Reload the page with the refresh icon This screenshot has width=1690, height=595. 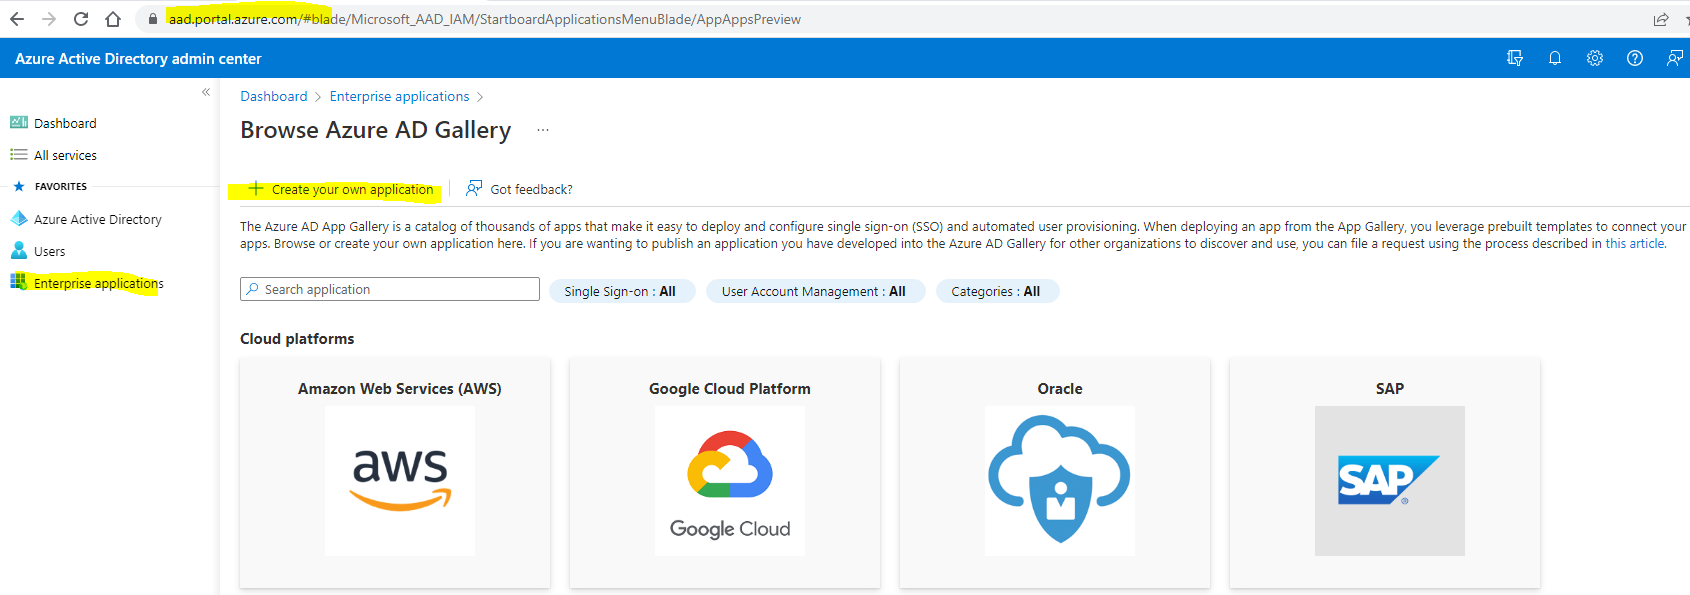tap(81, 19)
